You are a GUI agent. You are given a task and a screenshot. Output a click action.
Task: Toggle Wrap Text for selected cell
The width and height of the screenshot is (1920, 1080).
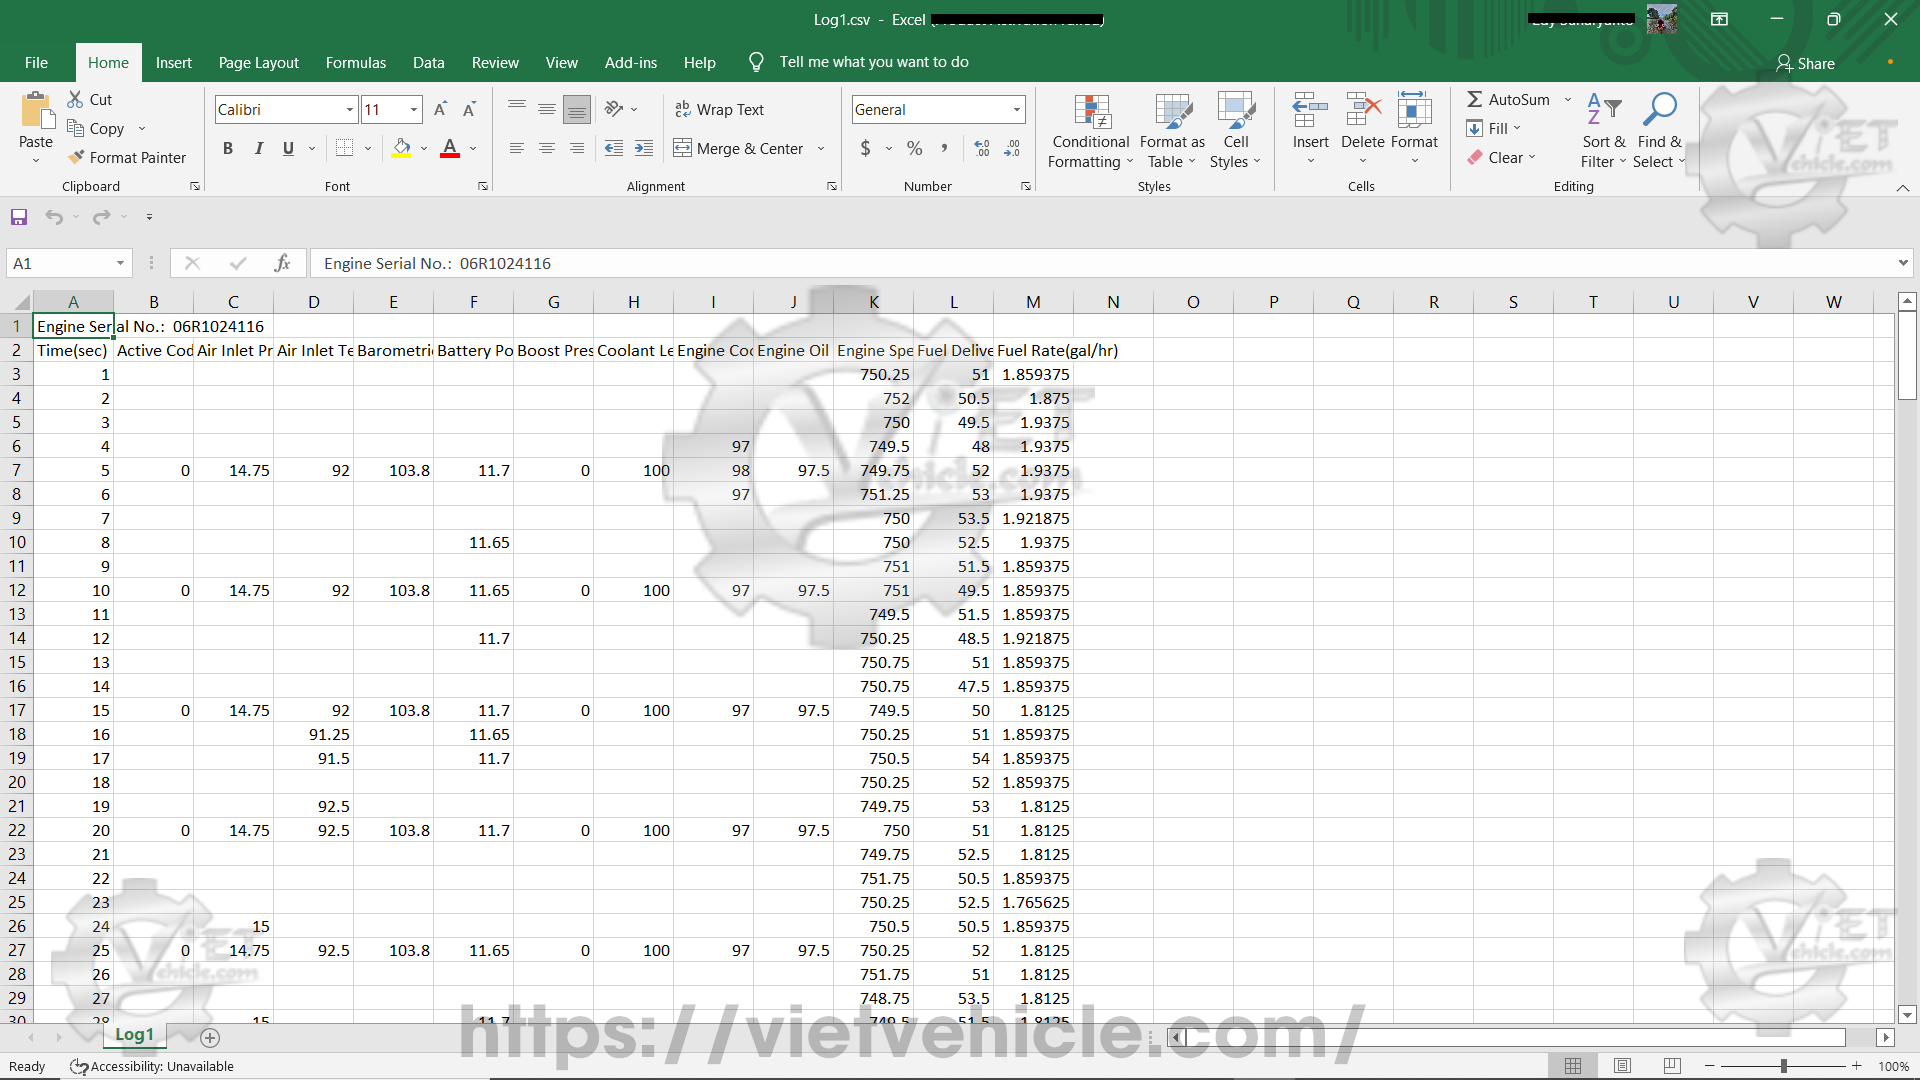tap(720, 109)
